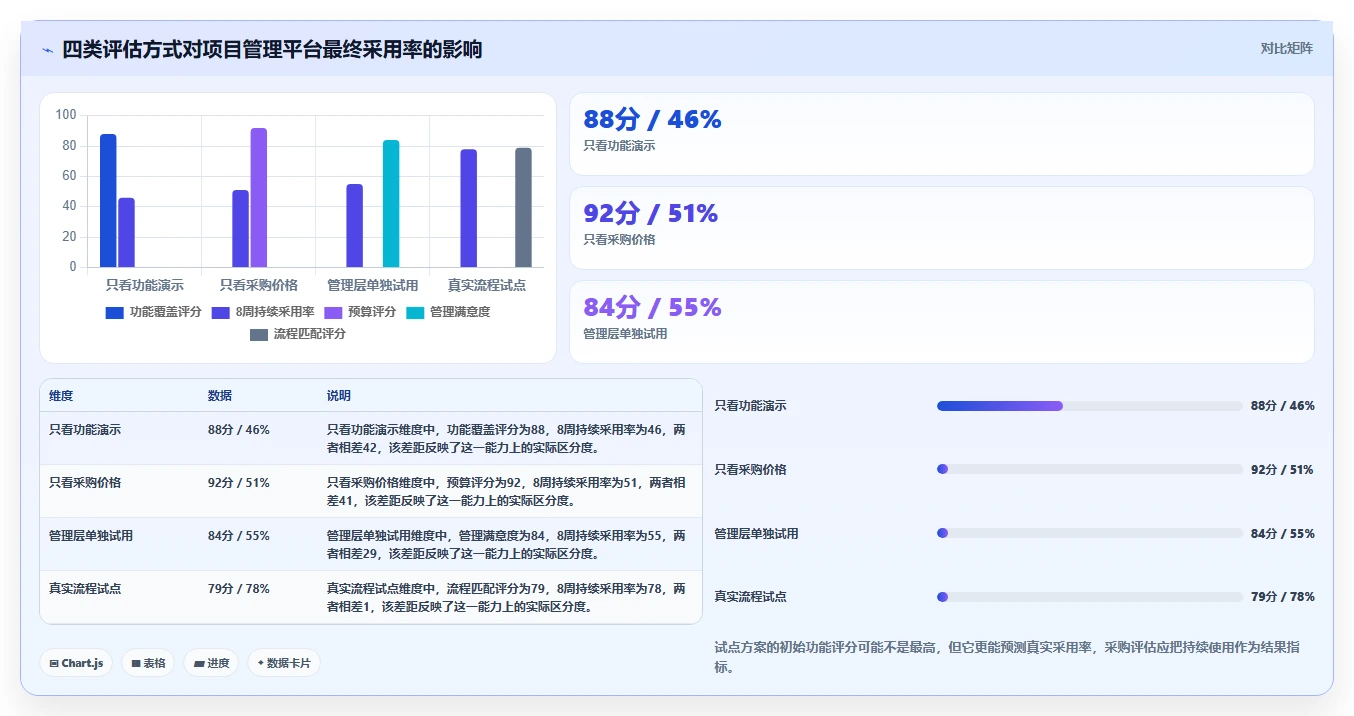Click the 51 bar in the 只看采购价格 chart group

click(240, 228)
